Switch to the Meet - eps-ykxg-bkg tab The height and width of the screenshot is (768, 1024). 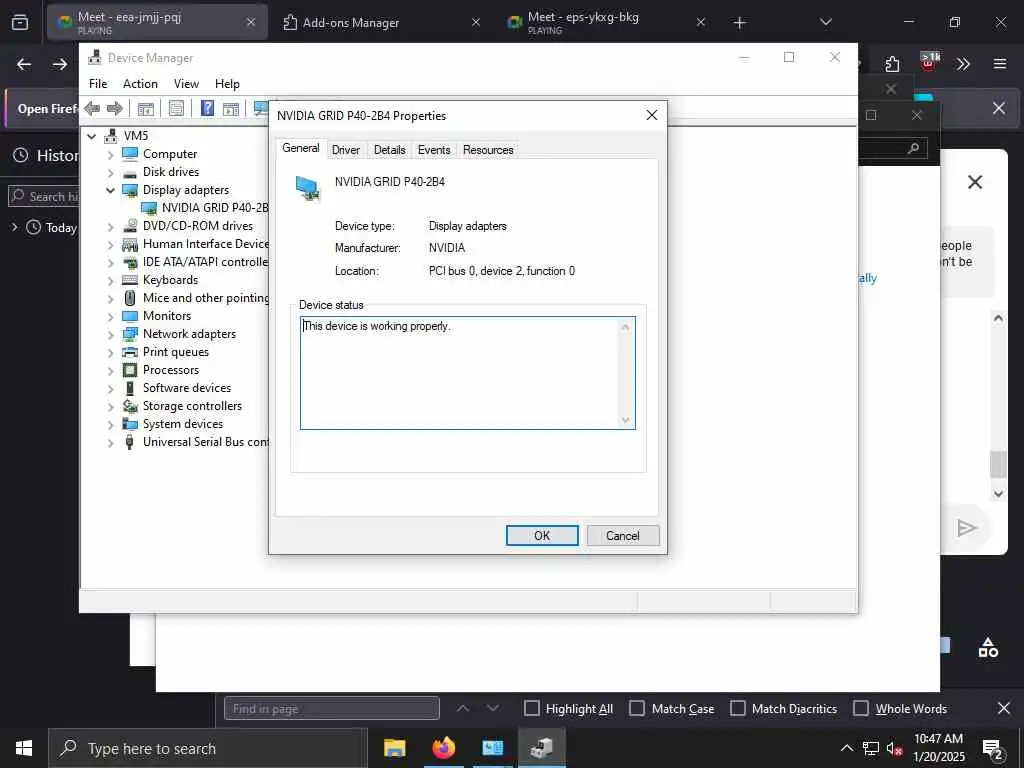tap(606, 22)
